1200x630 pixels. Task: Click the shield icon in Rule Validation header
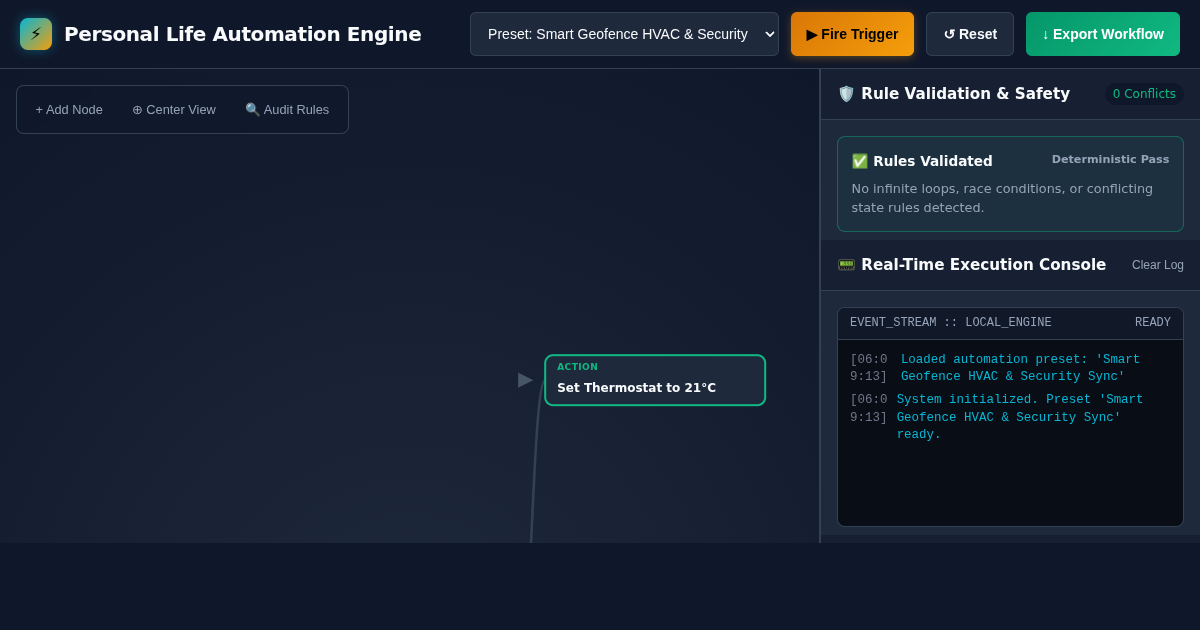(x=846, y=94)
